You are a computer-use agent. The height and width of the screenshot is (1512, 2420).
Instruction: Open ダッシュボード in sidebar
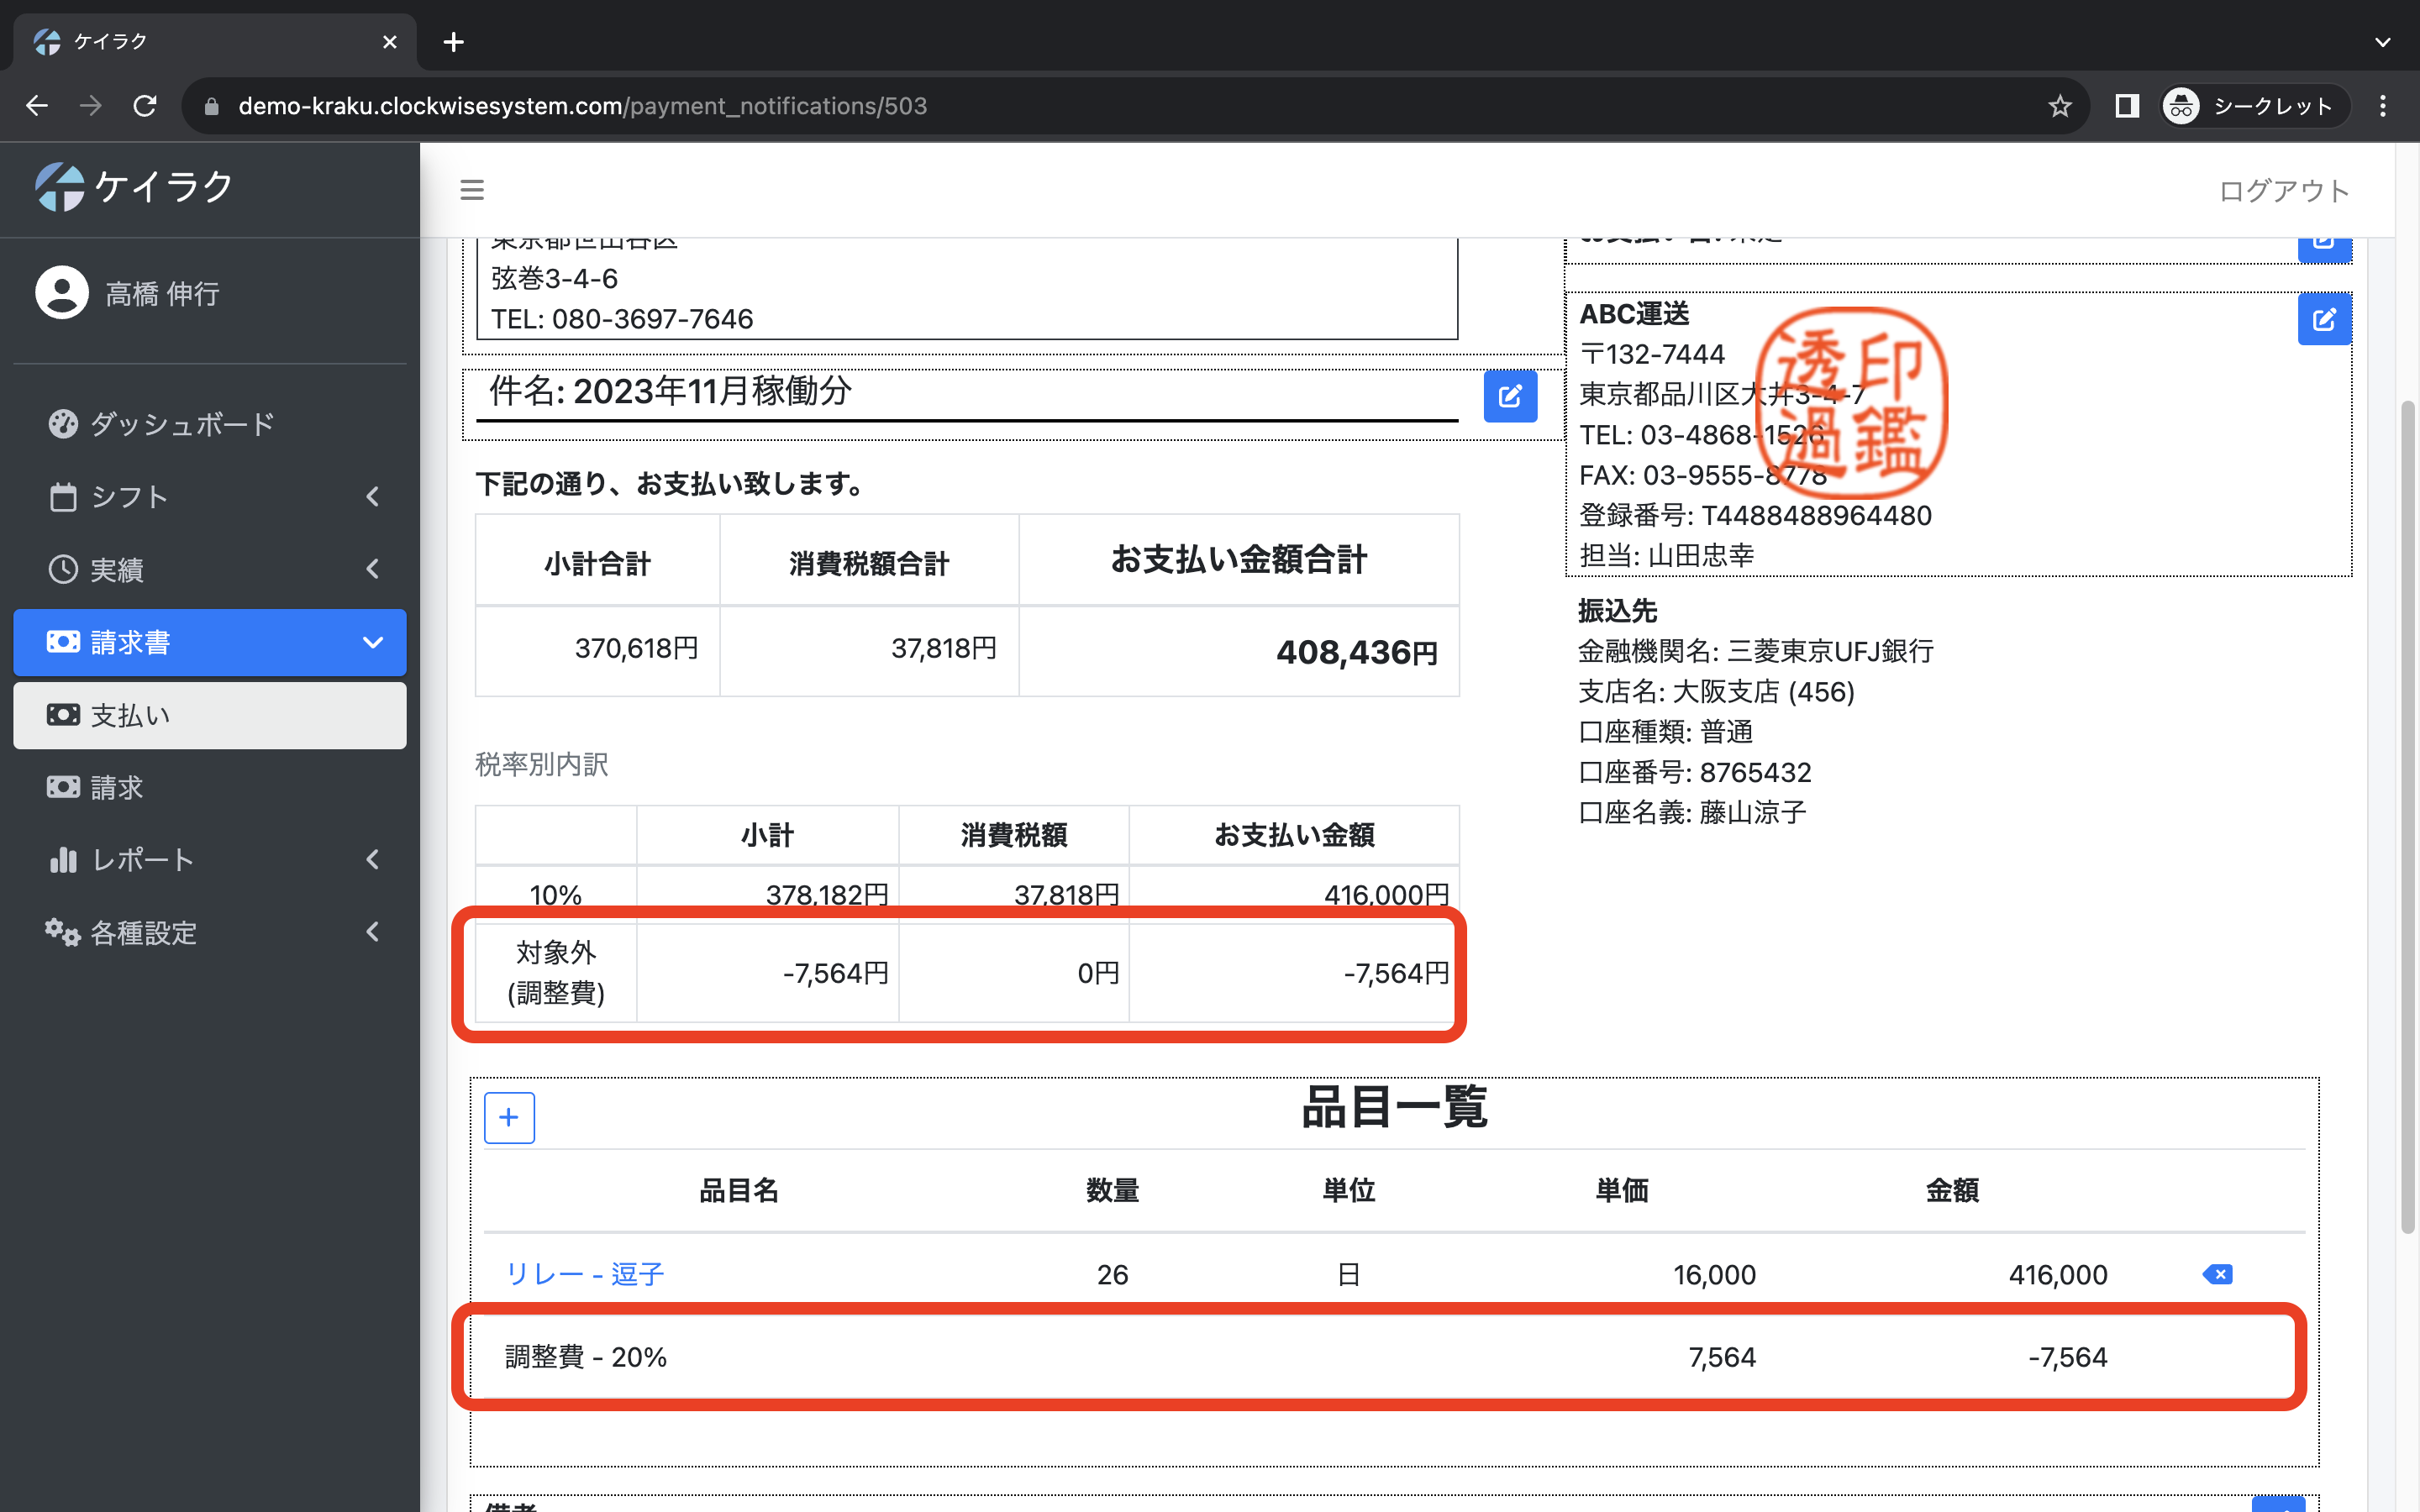click(210, 424)
